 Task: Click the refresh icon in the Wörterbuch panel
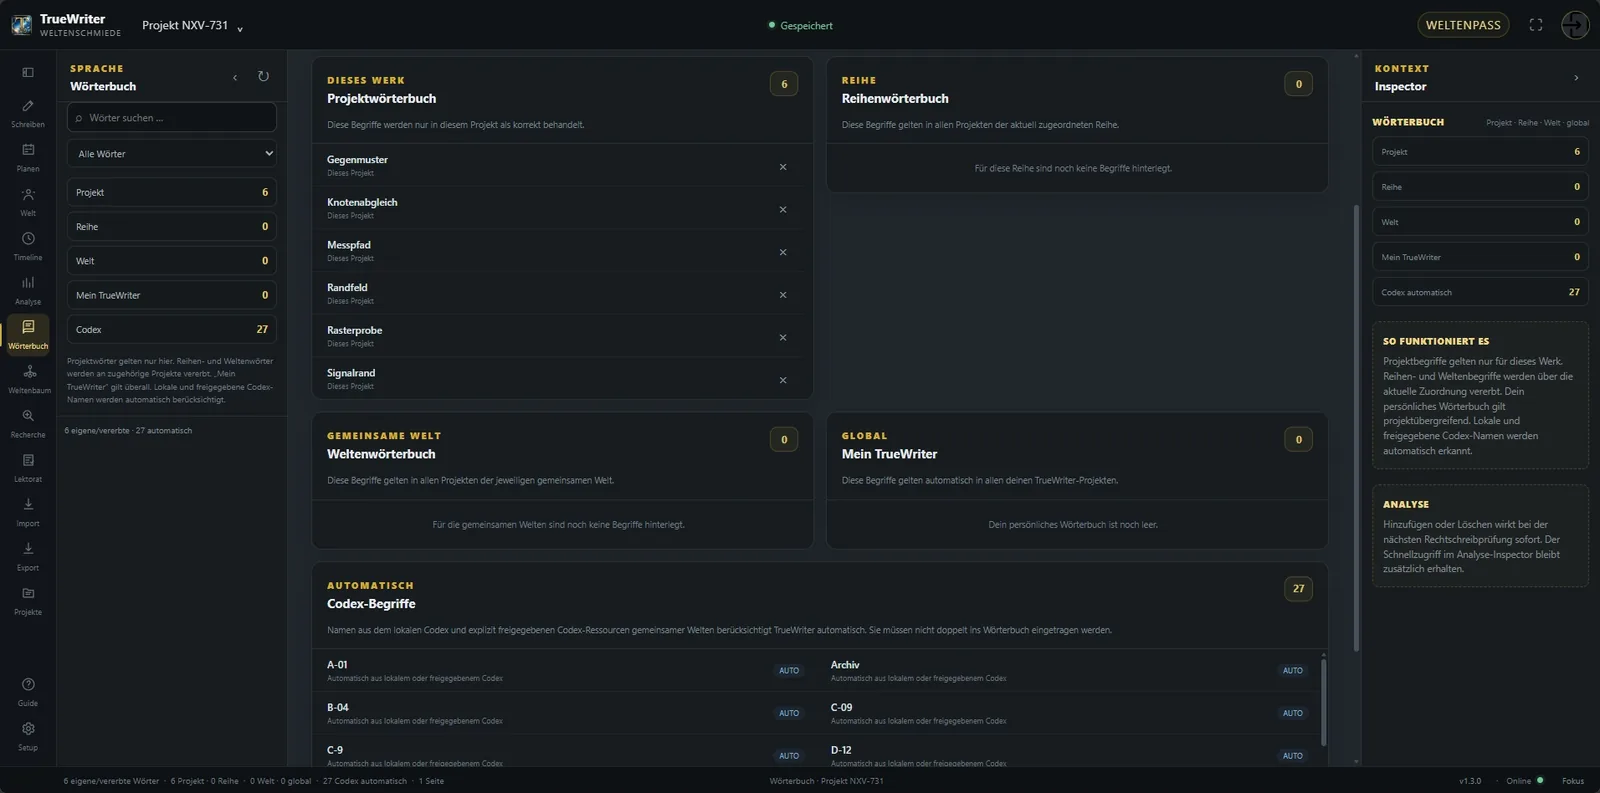pos(263,77)
